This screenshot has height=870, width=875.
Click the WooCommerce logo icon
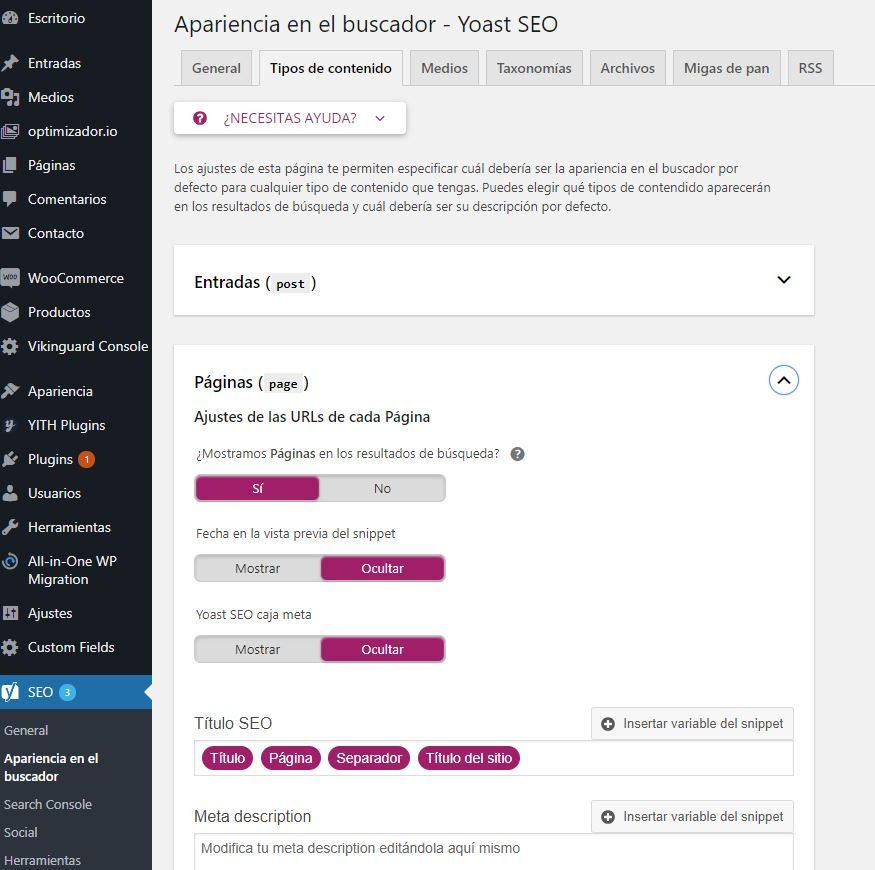click(x=9, y=278)
